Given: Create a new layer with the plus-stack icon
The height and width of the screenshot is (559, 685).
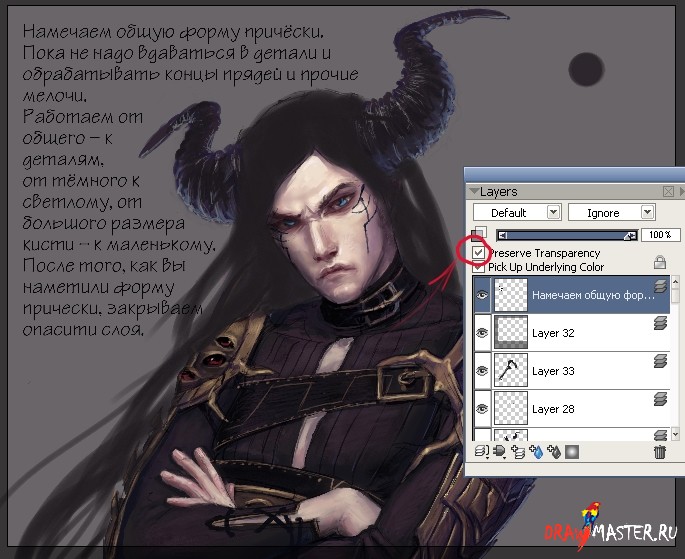Looking at the screenshot, I should coord(518,452).
